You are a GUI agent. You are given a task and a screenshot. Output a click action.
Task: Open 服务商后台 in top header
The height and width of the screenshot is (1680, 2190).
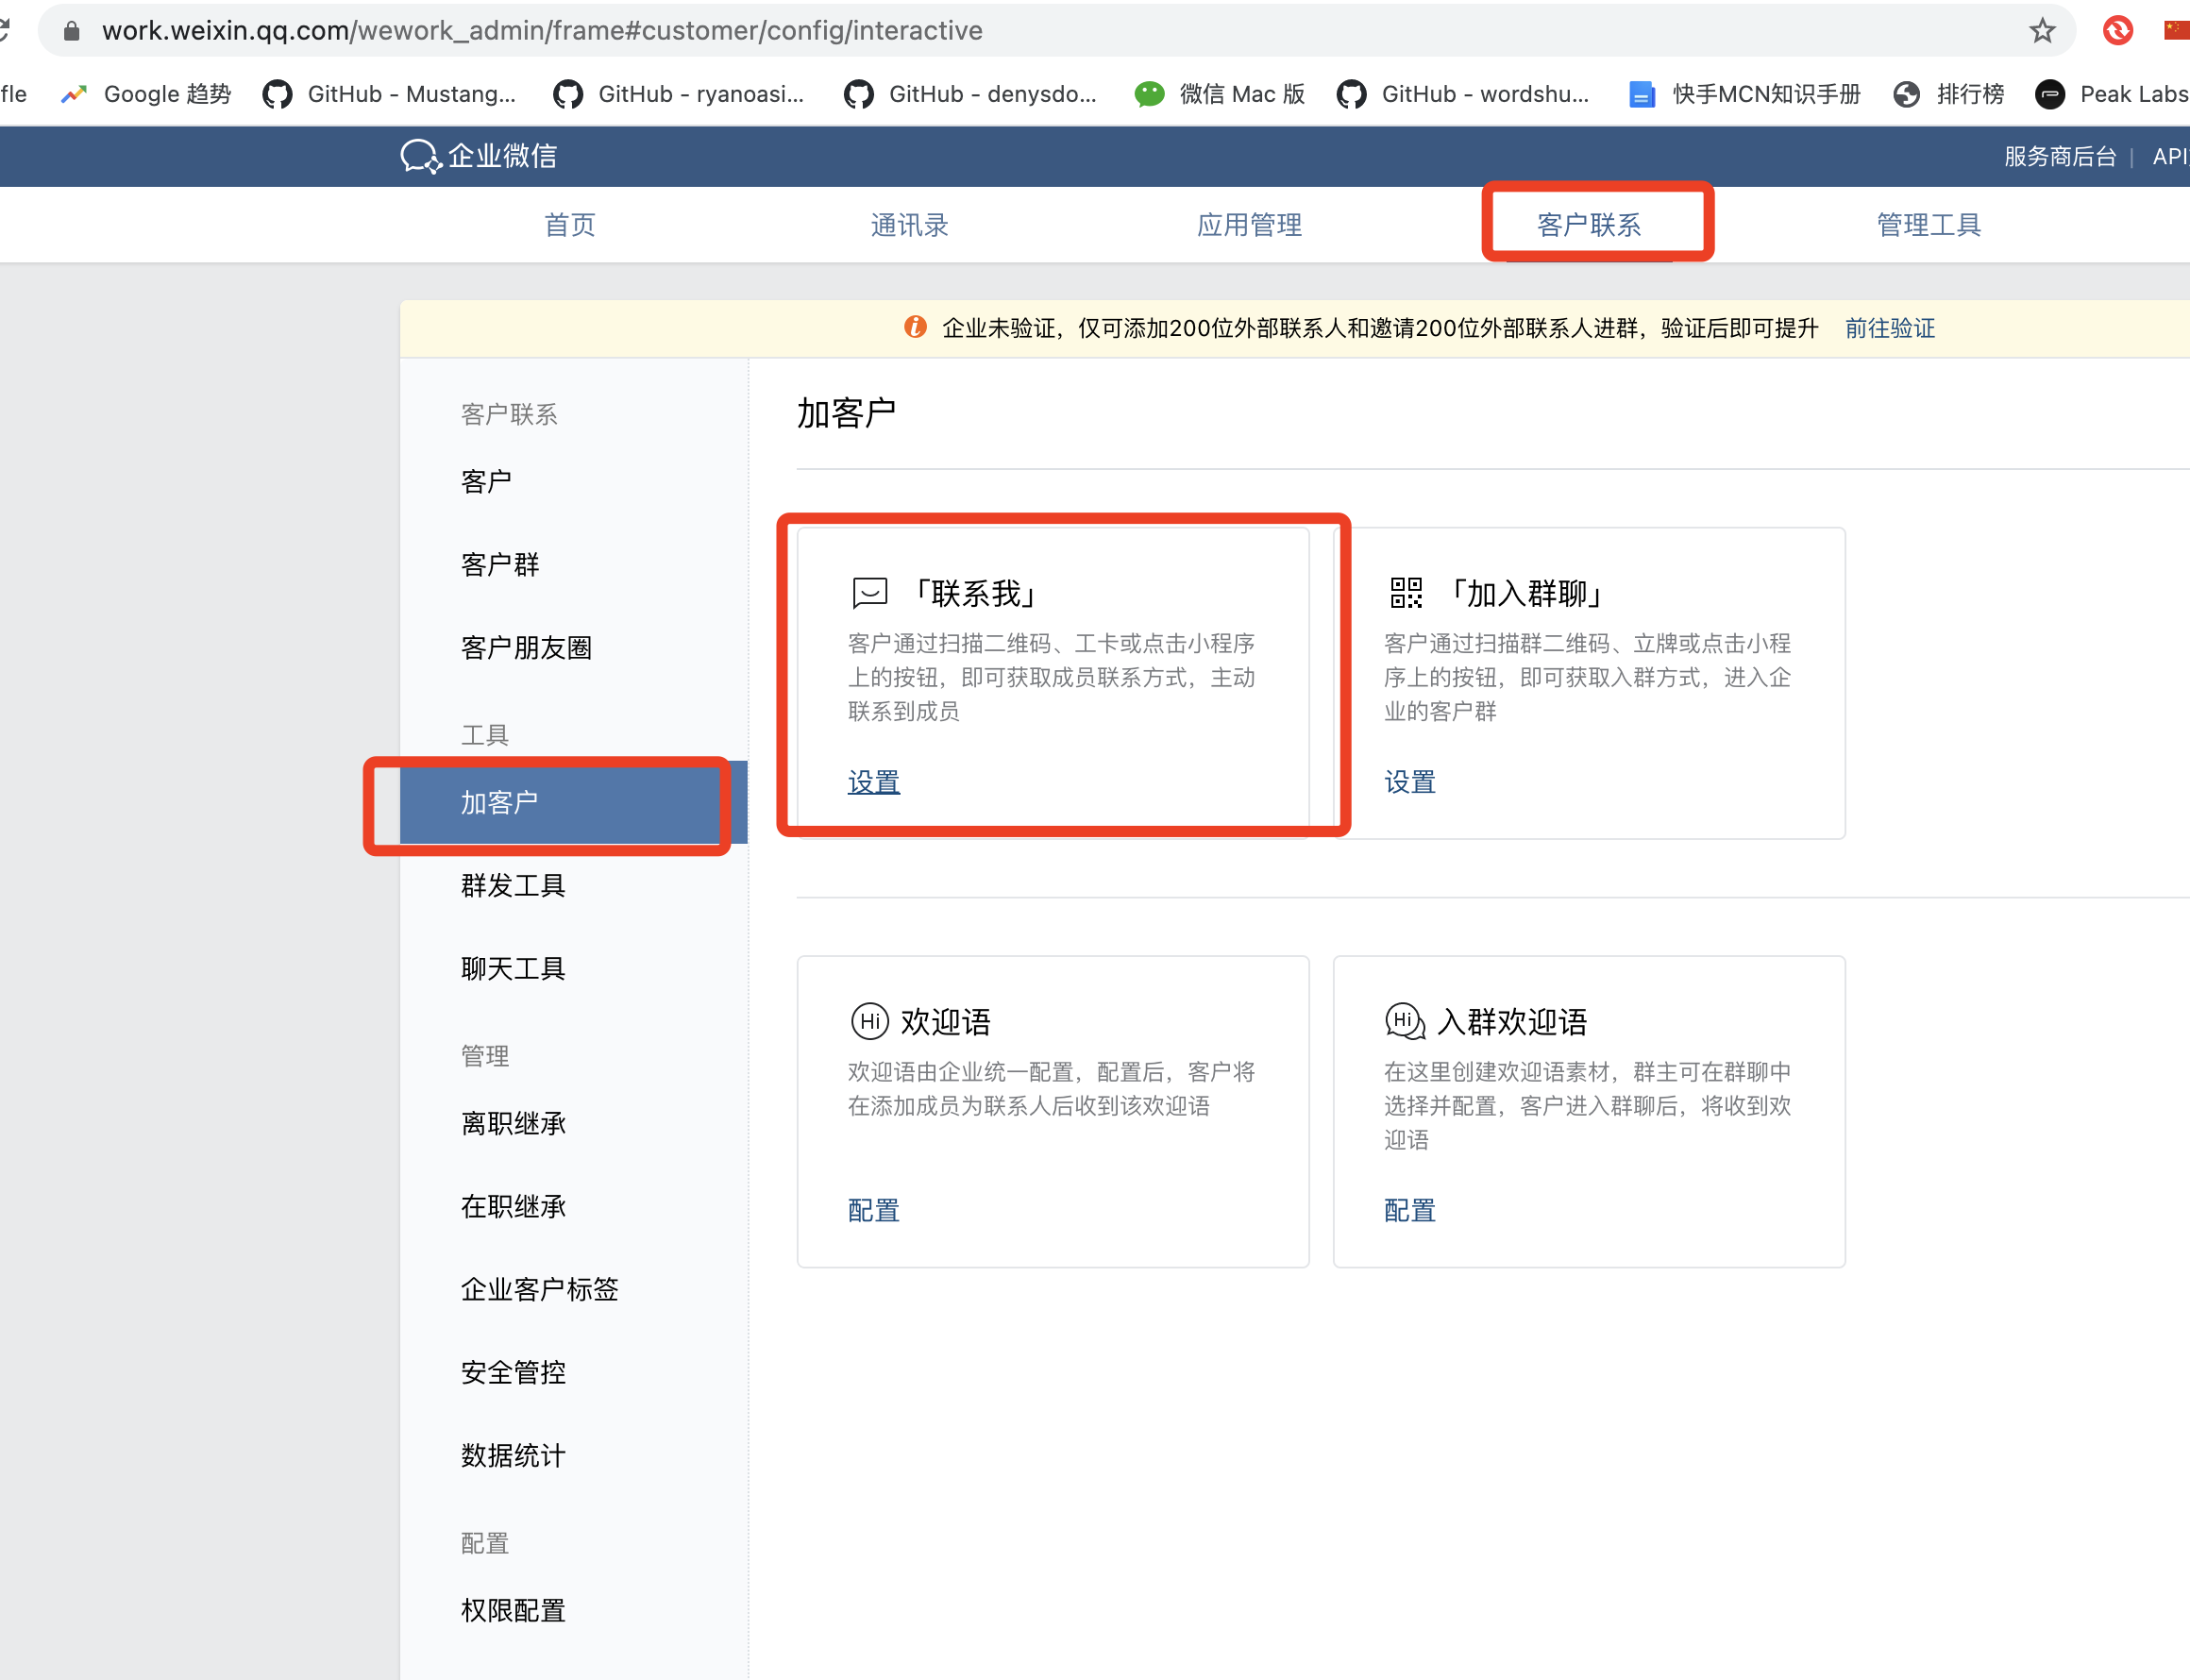[x=2060, y=157]
